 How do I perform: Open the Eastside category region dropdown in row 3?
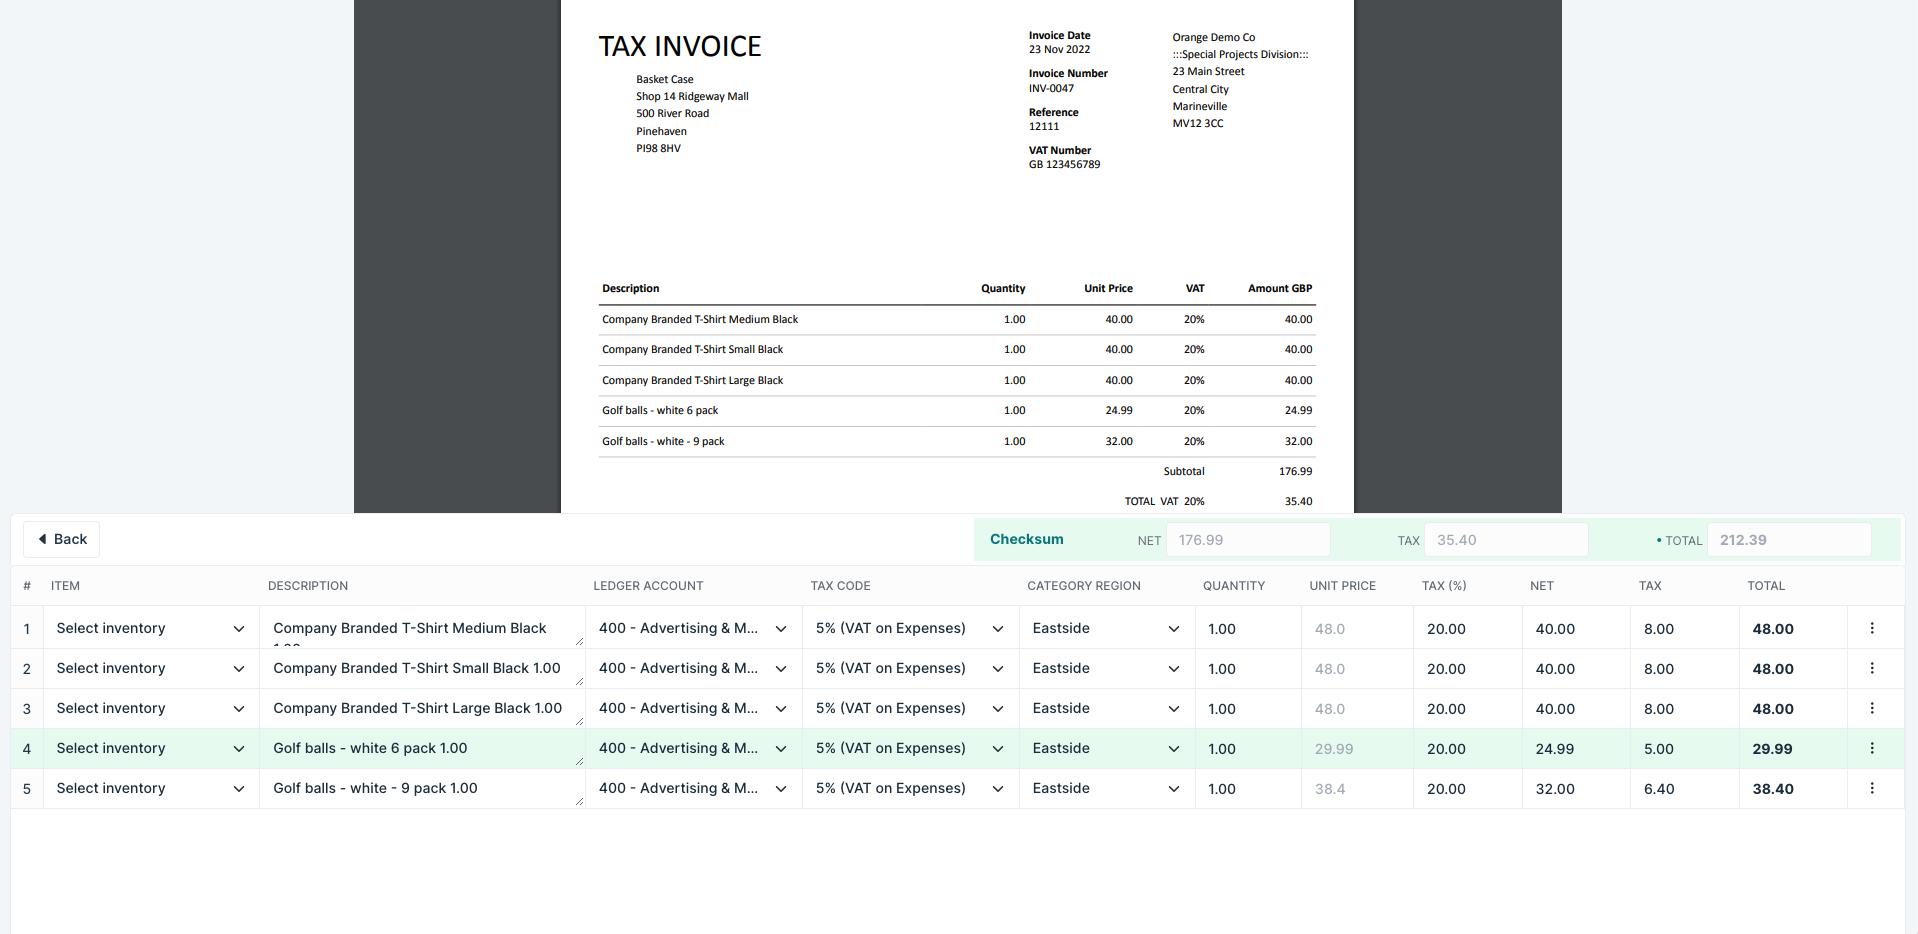tap(1106, 708)
